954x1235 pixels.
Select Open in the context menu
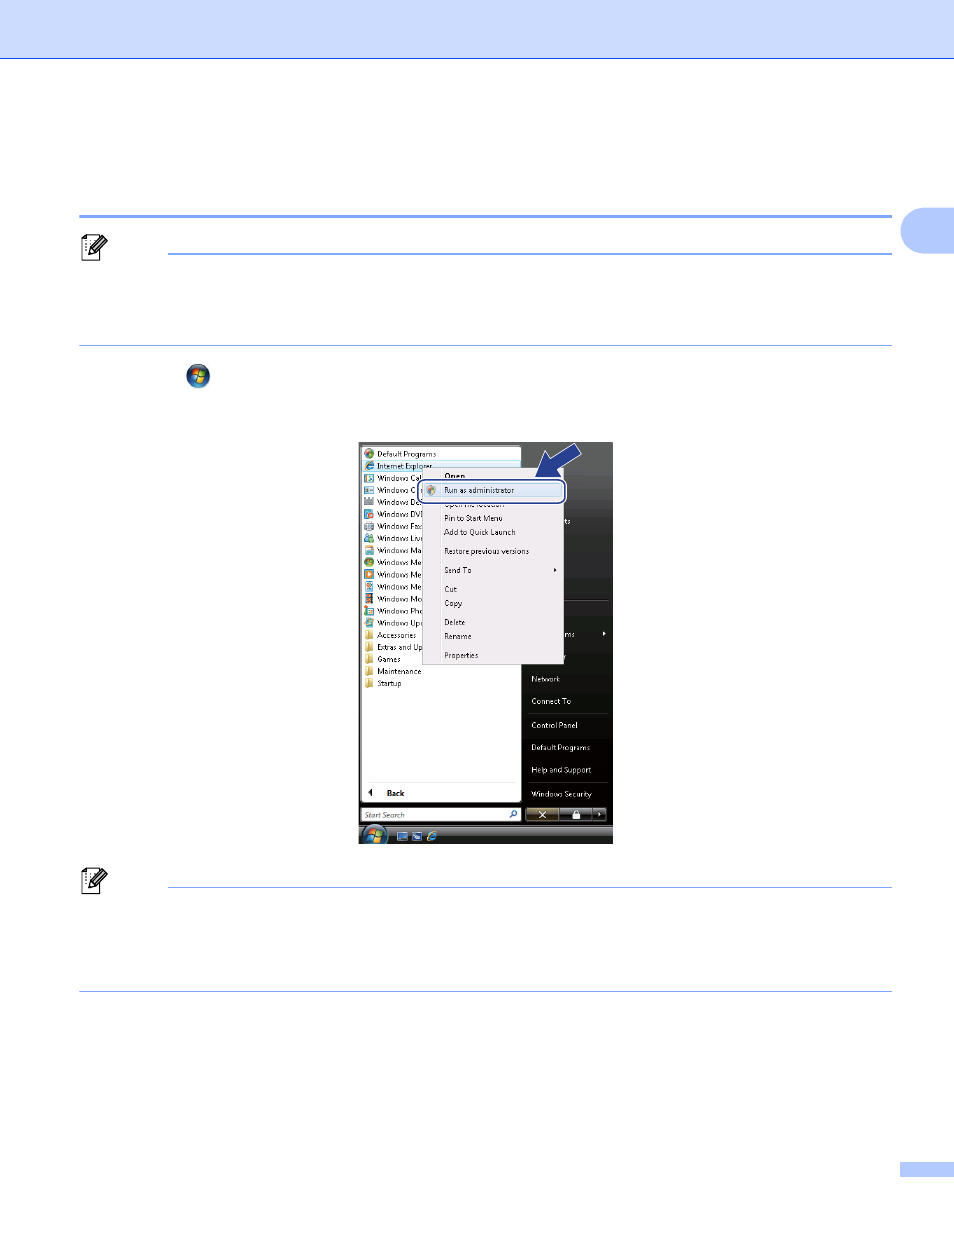point(454,476)
